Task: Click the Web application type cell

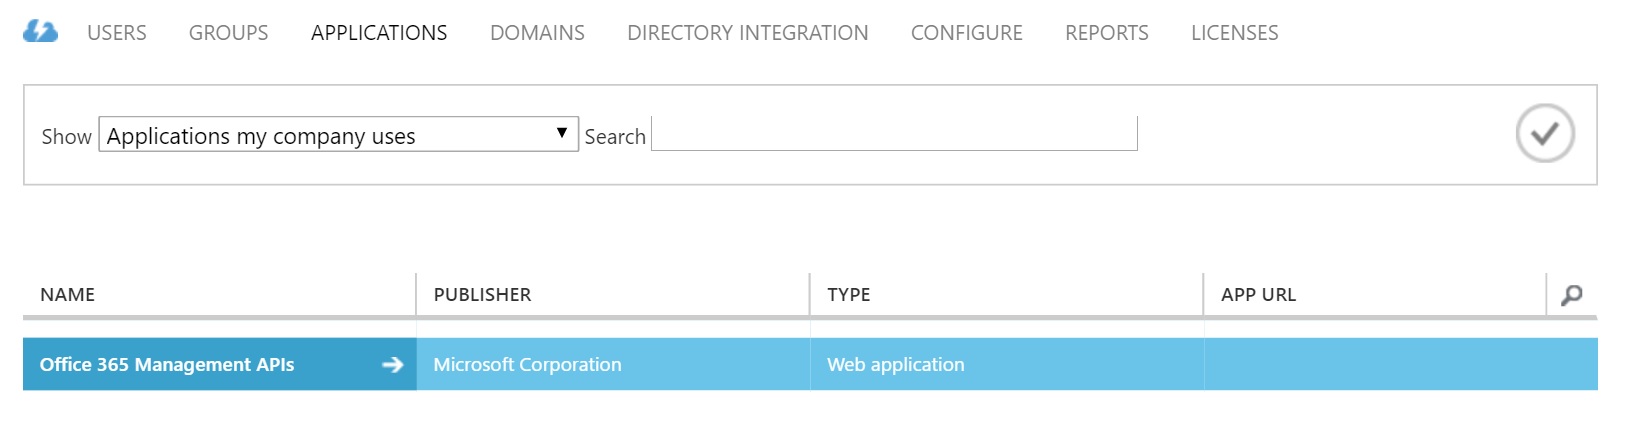Action: pyautogui.click(x=1007, y=365)
